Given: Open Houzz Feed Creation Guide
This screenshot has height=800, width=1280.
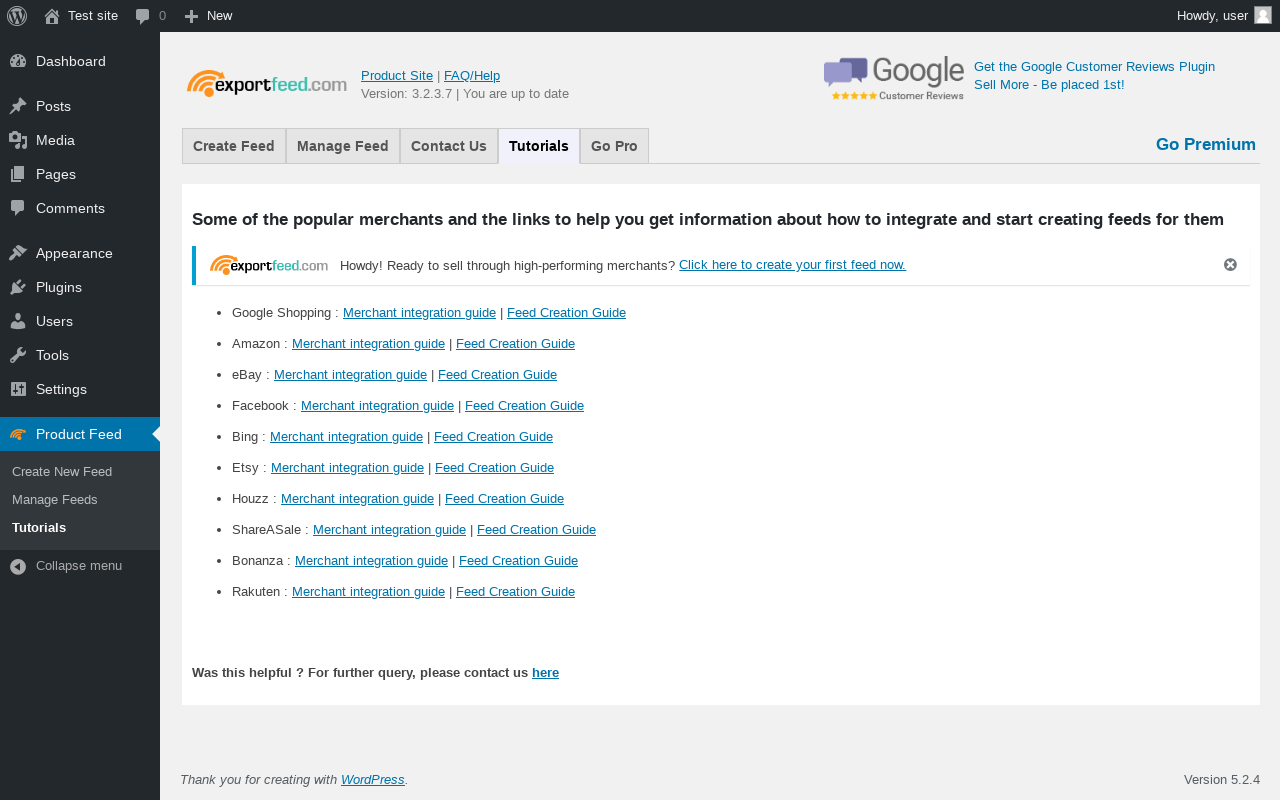Looking at the screenshot, I should tap(504, 498).
